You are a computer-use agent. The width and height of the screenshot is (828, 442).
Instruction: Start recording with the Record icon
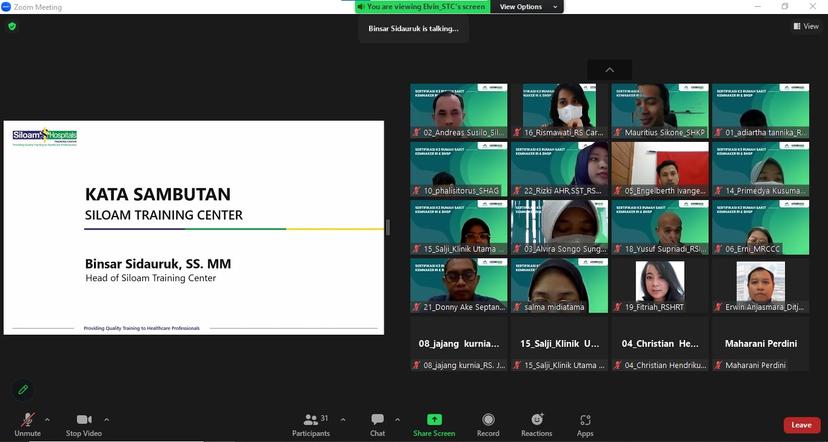(488, 419)
